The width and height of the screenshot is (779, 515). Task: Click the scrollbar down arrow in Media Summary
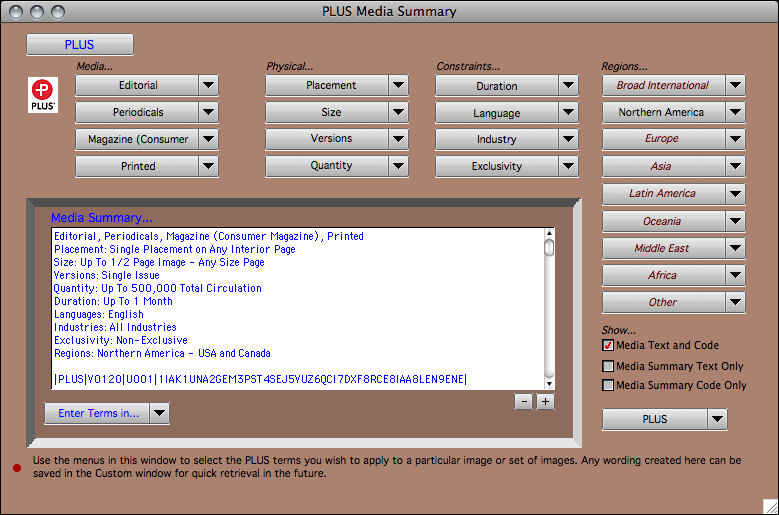click(549, 381)
